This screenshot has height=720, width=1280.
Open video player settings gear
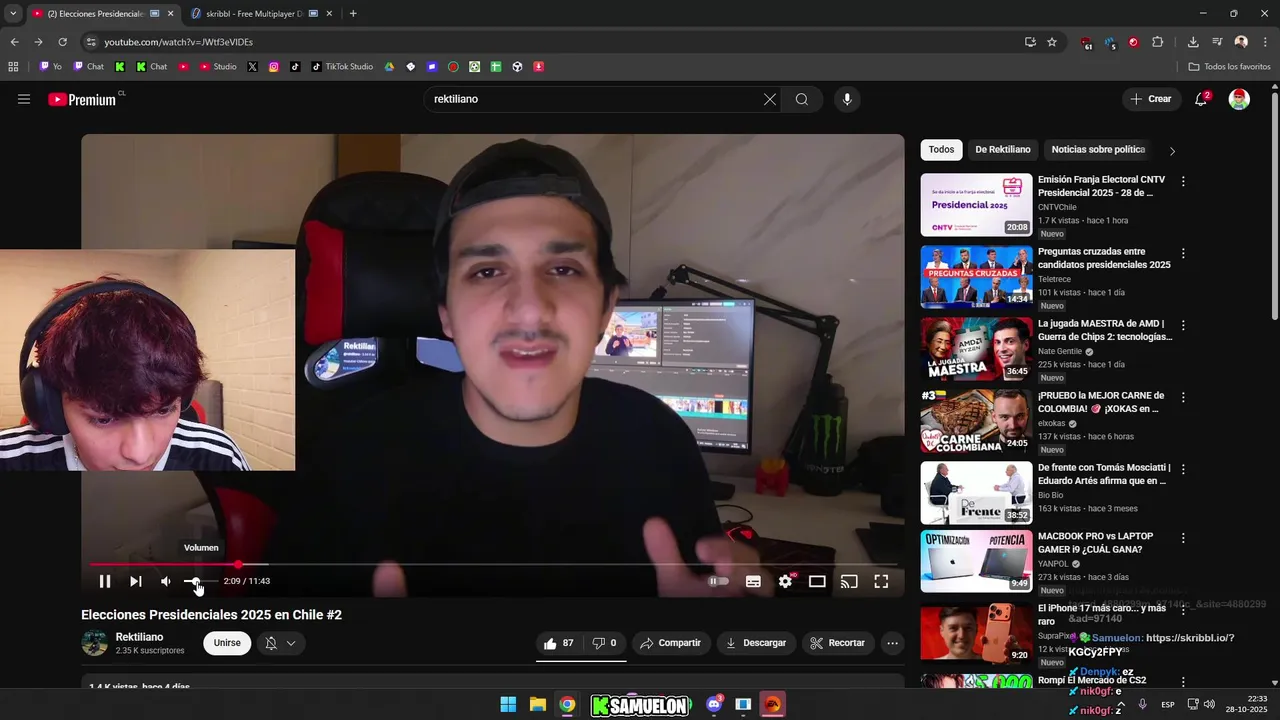click(786, 581)
